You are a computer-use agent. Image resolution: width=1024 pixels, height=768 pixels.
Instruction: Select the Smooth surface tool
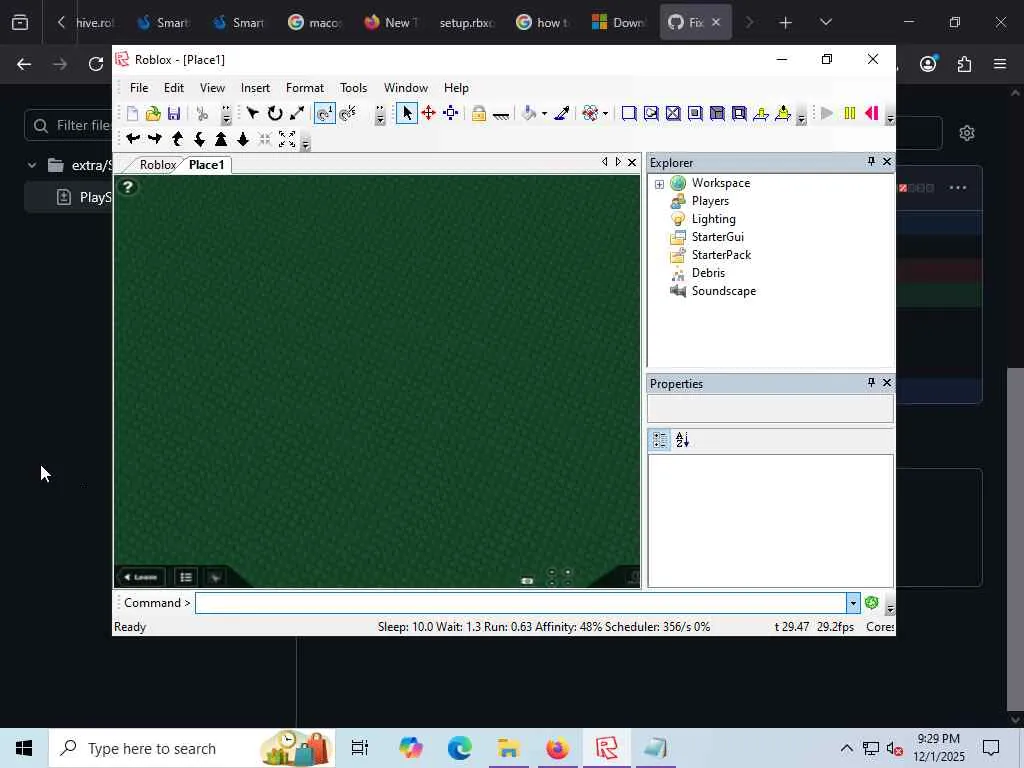click(x=629, y=114)
